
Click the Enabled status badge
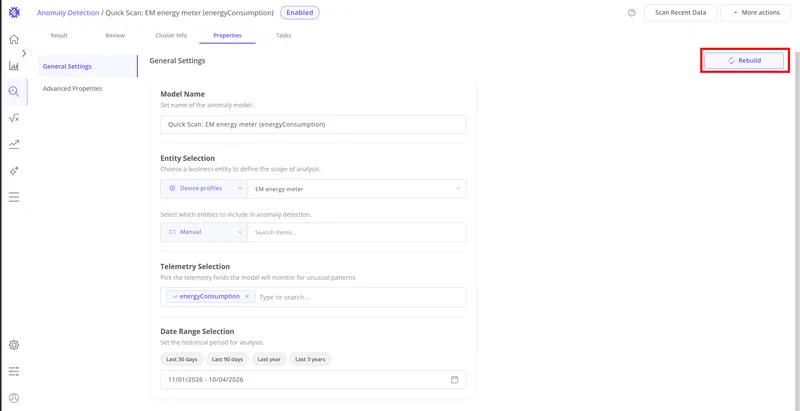click(300, 13)
